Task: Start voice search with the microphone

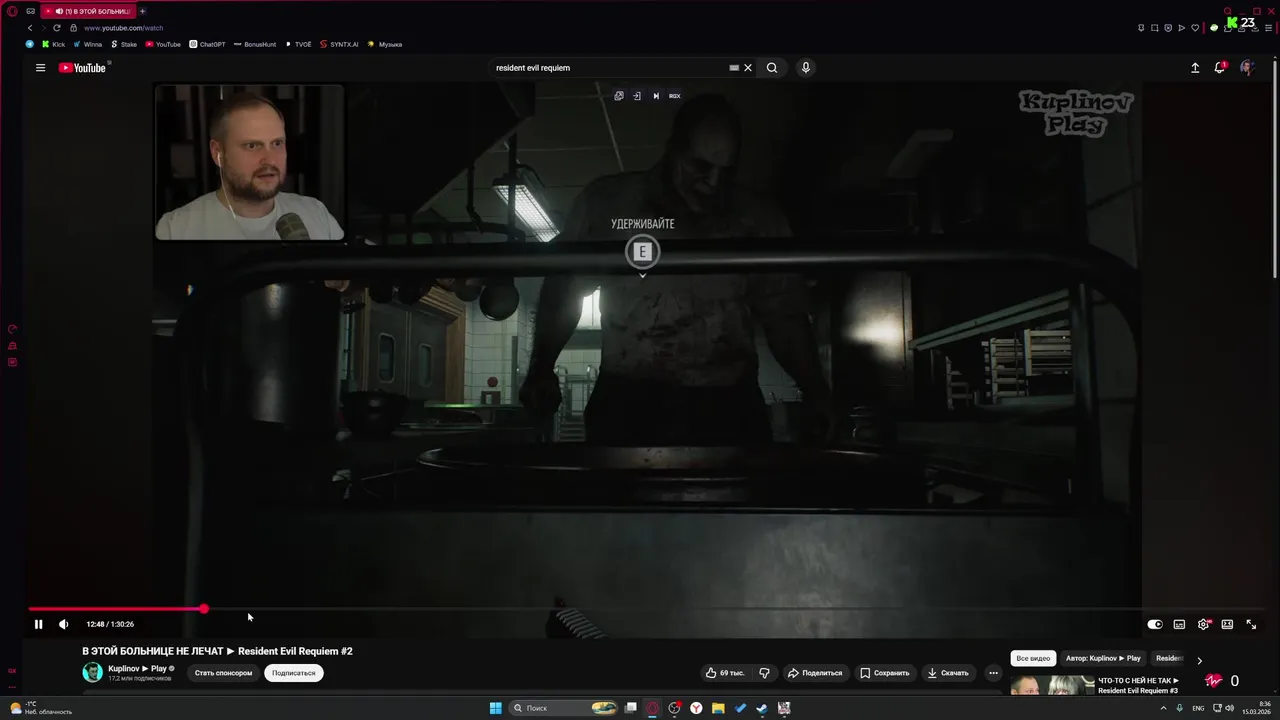Action: coord(806,68)
